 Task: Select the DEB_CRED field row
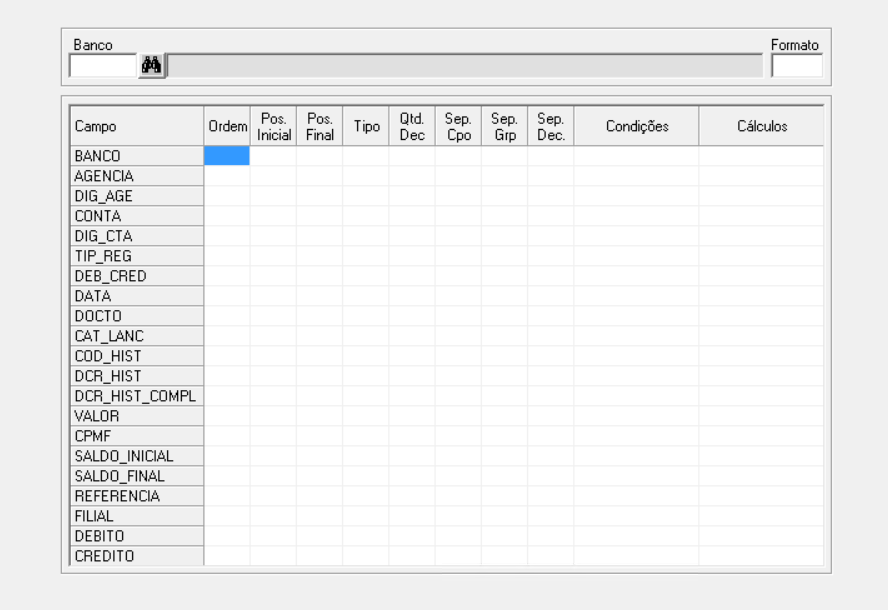click(x=136, y=276)
